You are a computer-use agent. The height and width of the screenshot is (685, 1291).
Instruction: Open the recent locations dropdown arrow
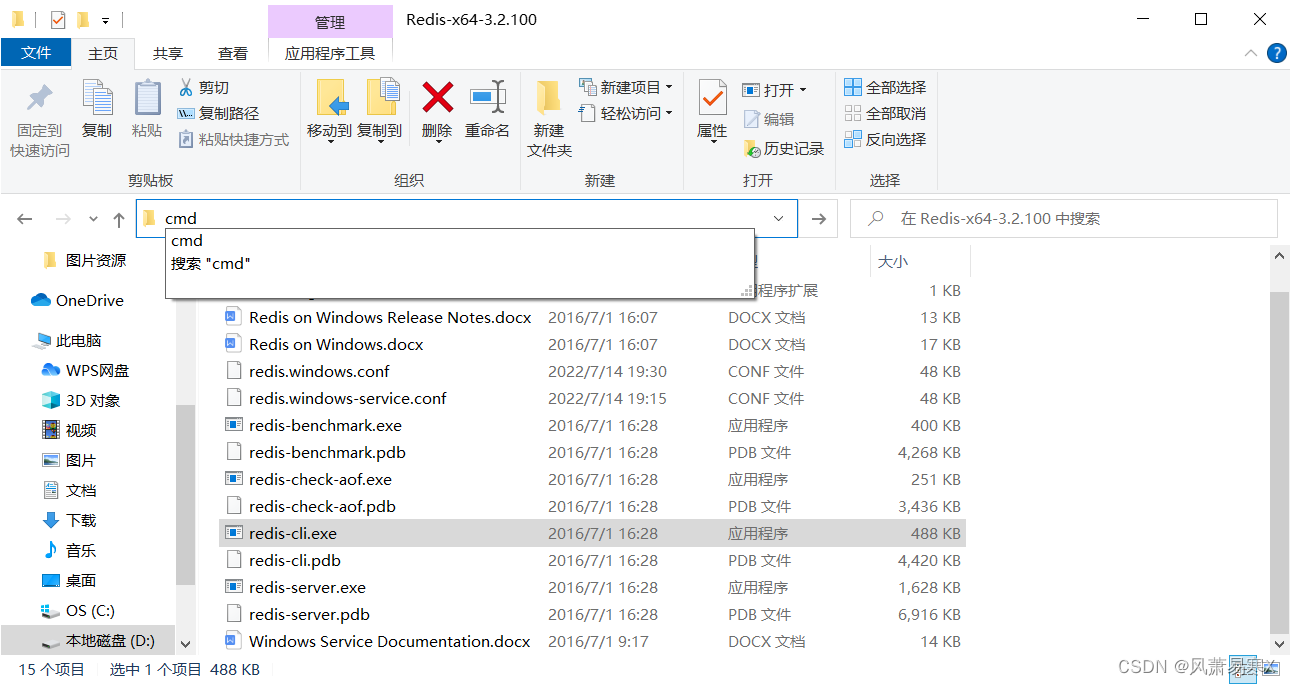coord(93,219)
